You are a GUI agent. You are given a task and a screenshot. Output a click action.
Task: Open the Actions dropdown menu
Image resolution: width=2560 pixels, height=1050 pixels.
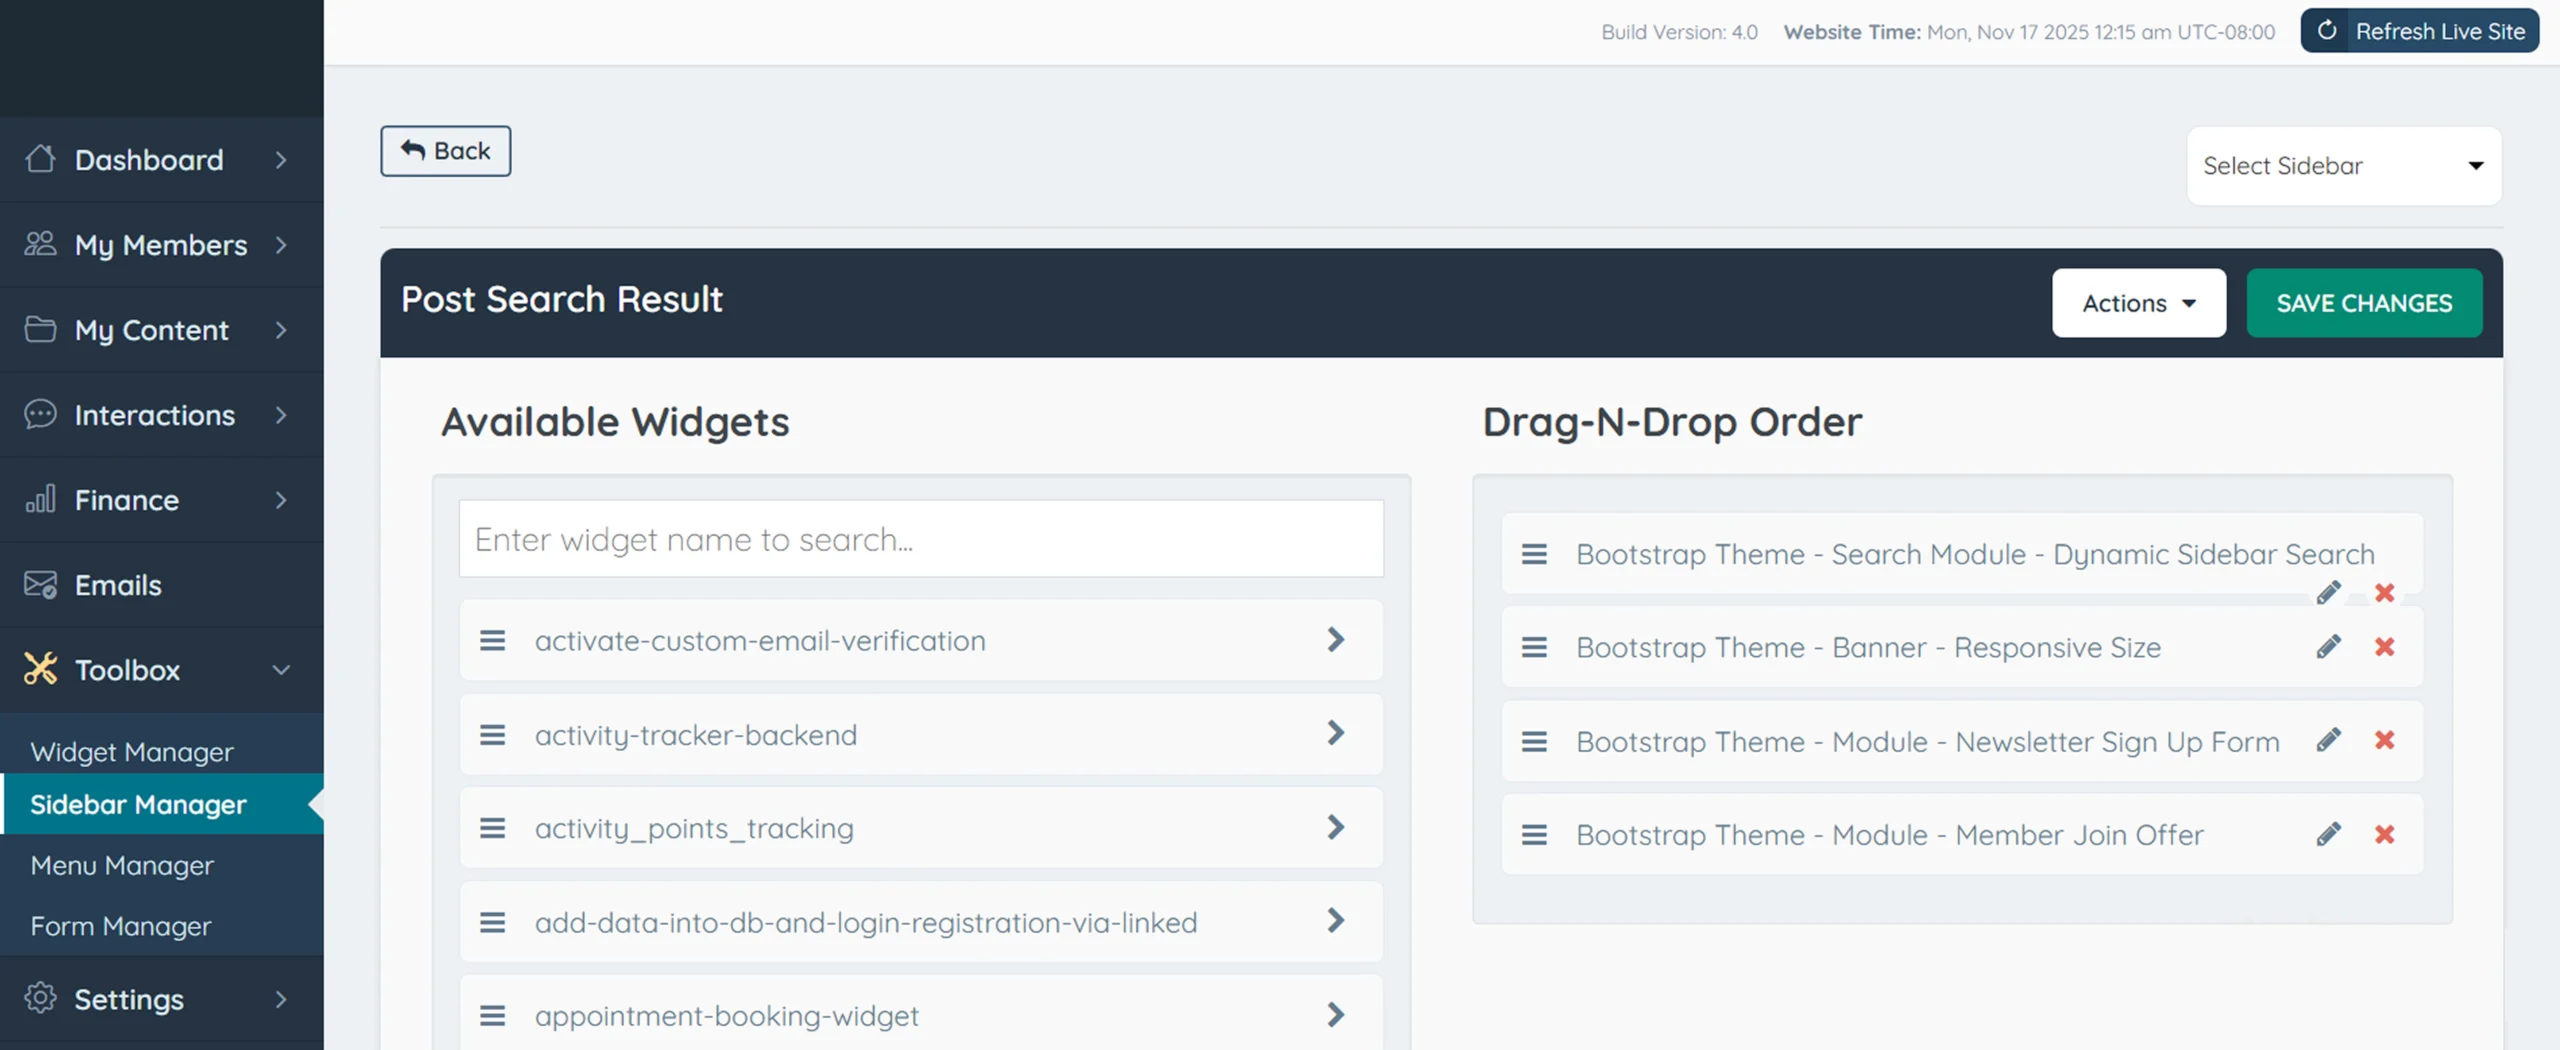pyautogui.click(x=2138, y=303)
